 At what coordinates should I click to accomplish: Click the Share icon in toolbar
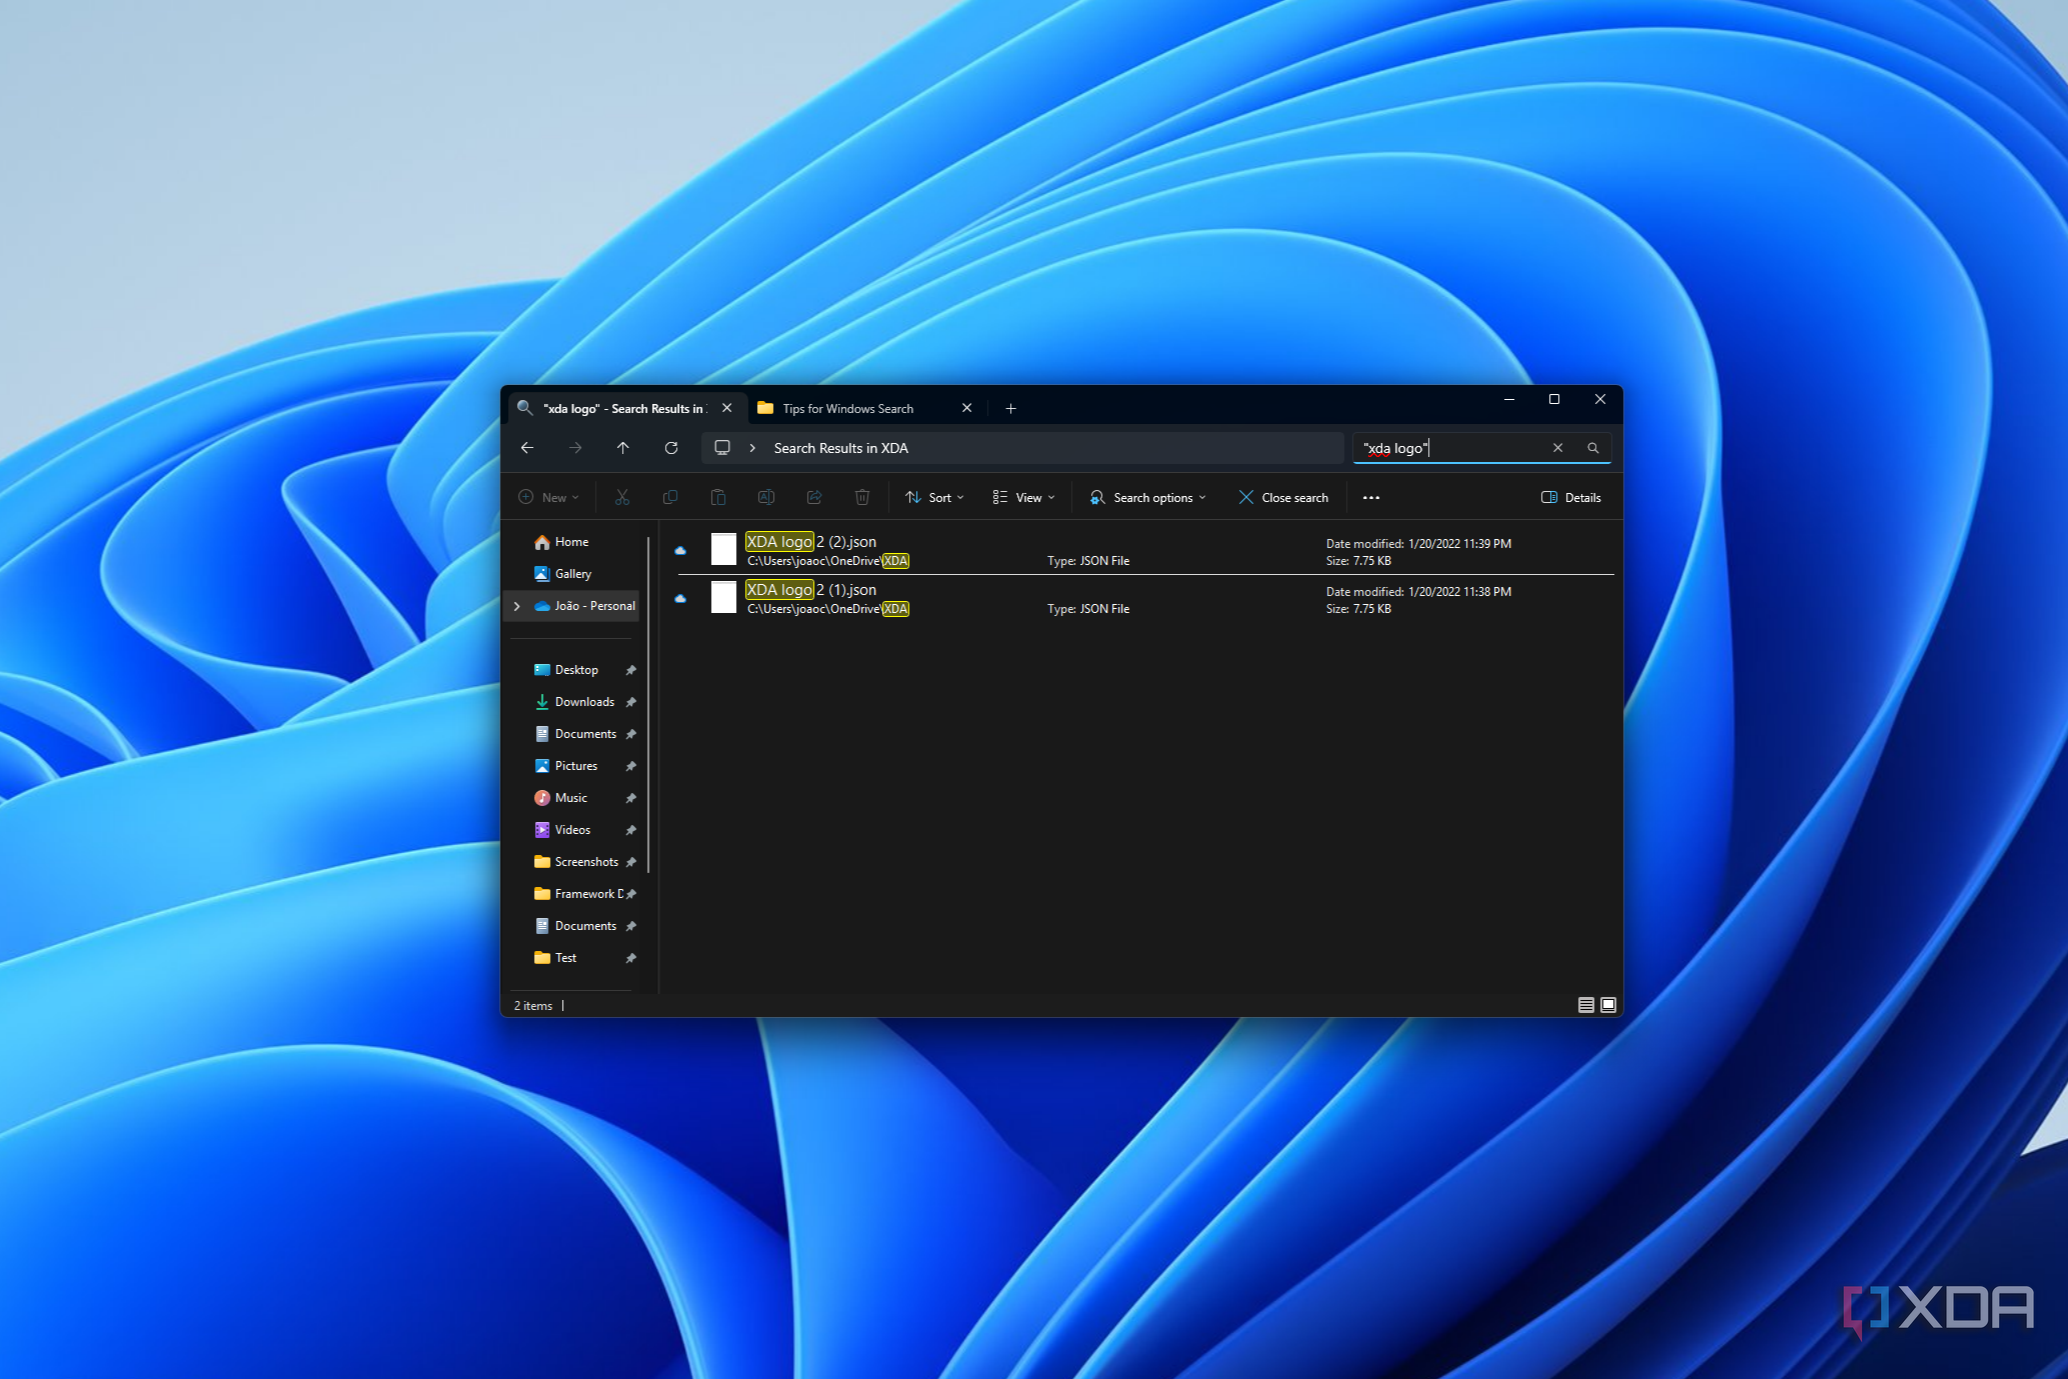(814, 497)
